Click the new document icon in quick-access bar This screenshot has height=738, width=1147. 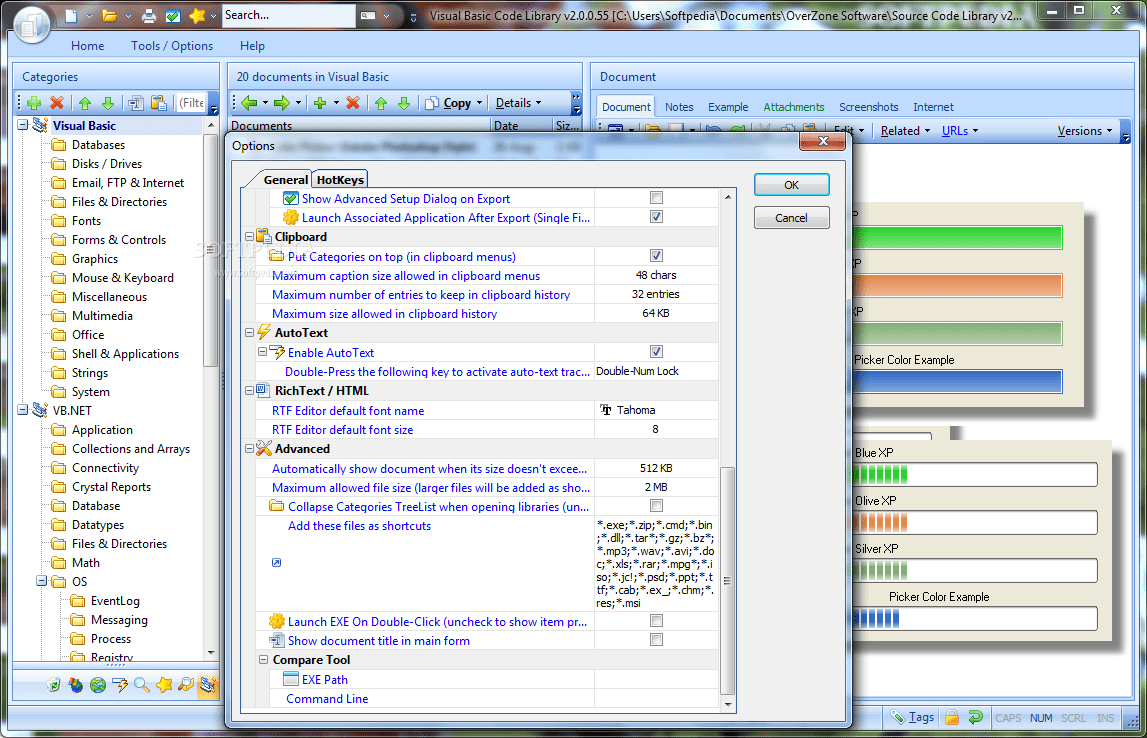(71, 15)
